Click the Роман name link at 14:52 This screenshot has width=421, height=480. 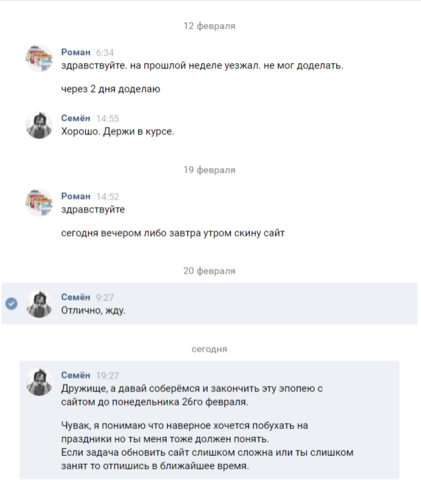[x=76, y=196]
